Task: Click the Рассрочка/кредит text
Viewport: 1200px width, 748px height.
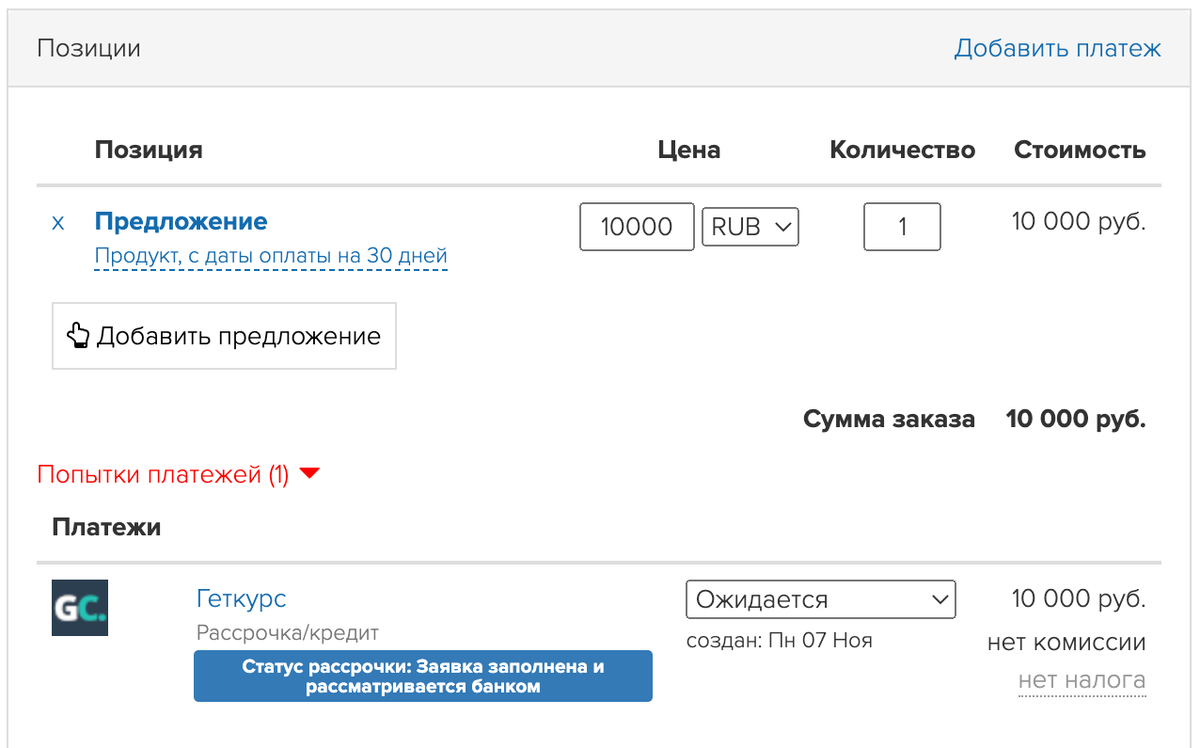Action: [288, 633]
